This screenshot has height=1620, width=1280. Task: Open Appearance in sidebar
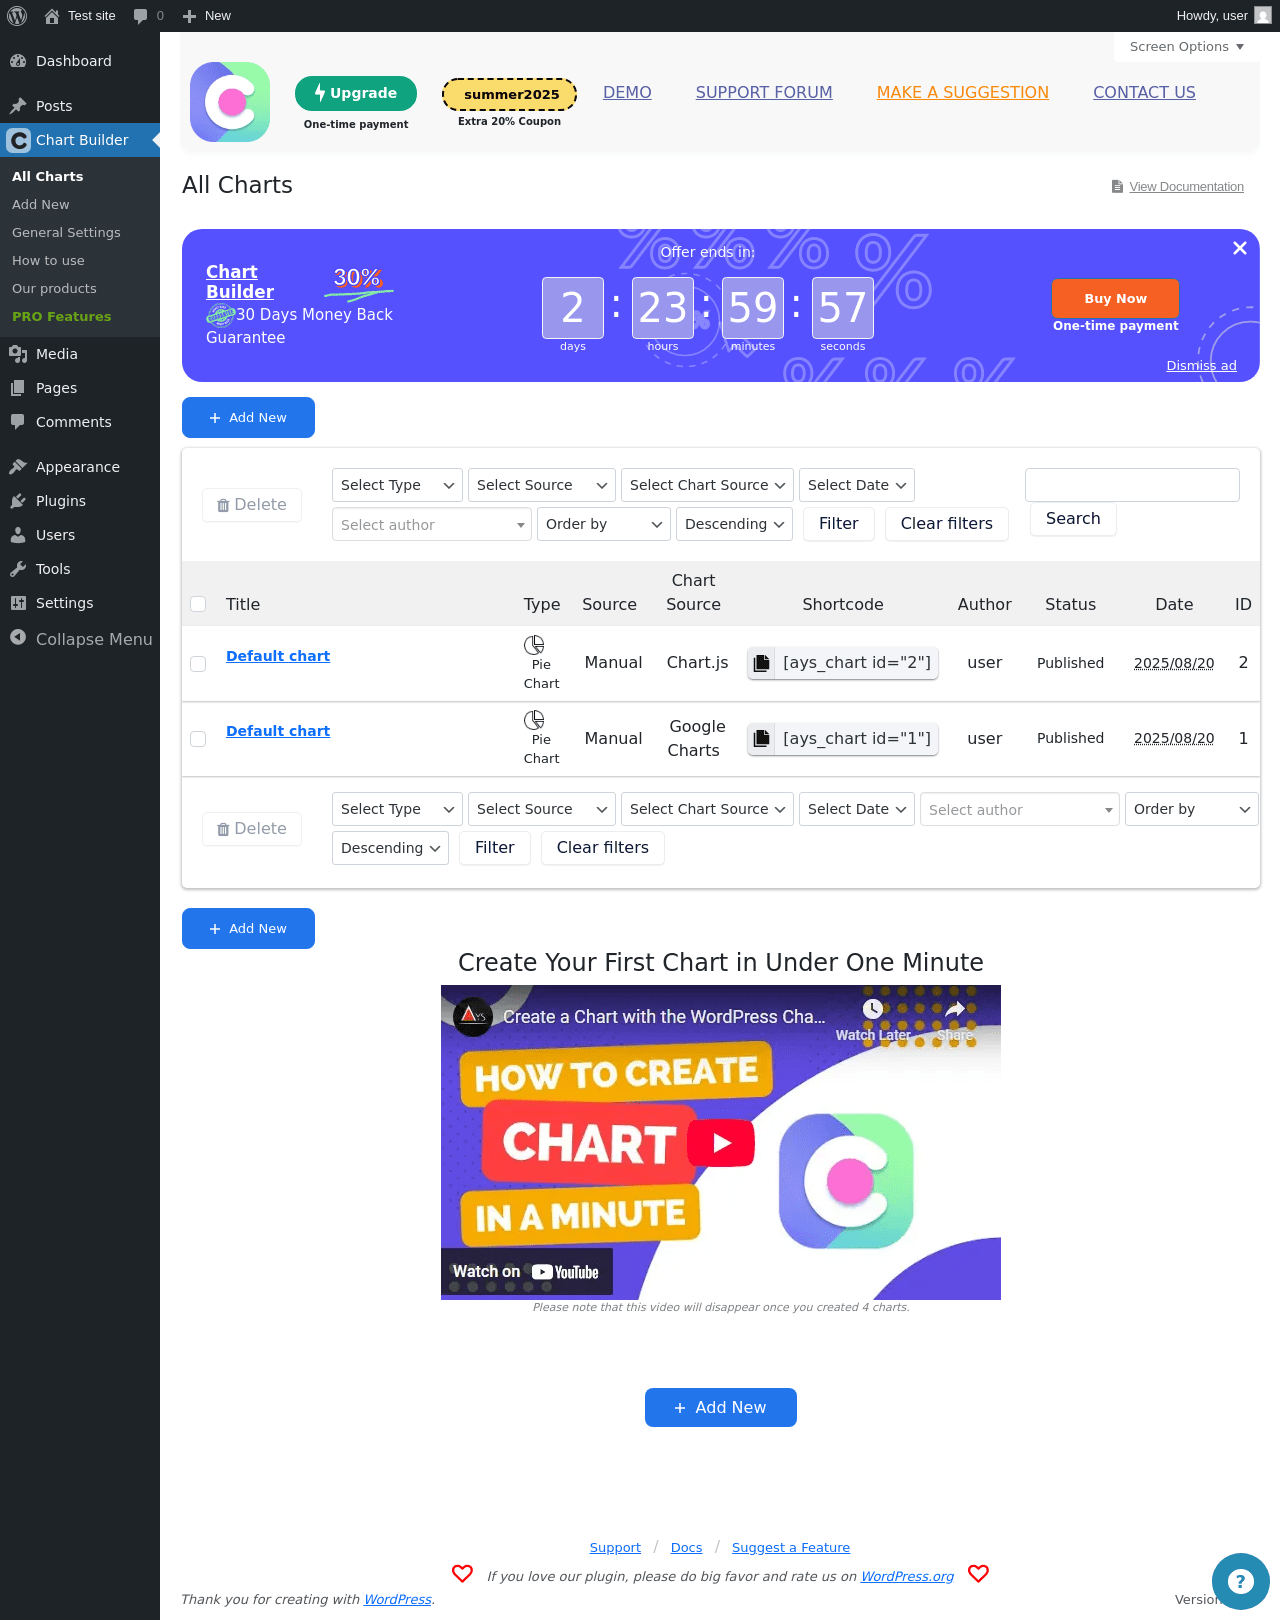pyautogui.click(x=80, y=467)
